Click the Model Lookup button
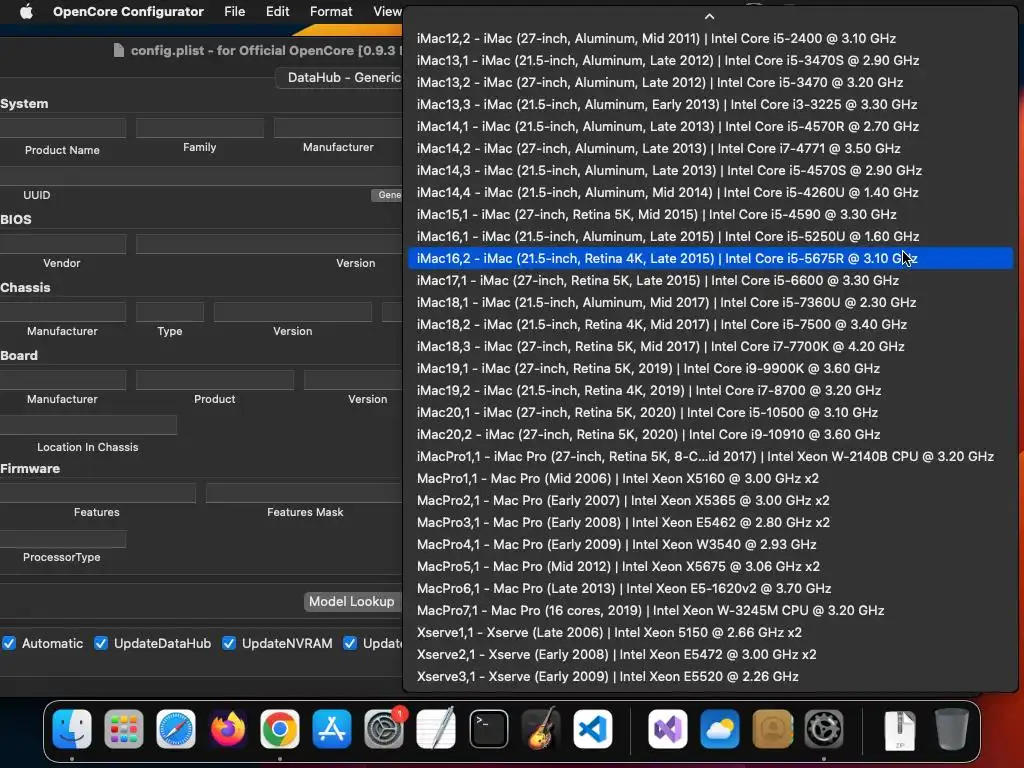The width and height of the screenshot is (1024, 768). click(353, 601)
